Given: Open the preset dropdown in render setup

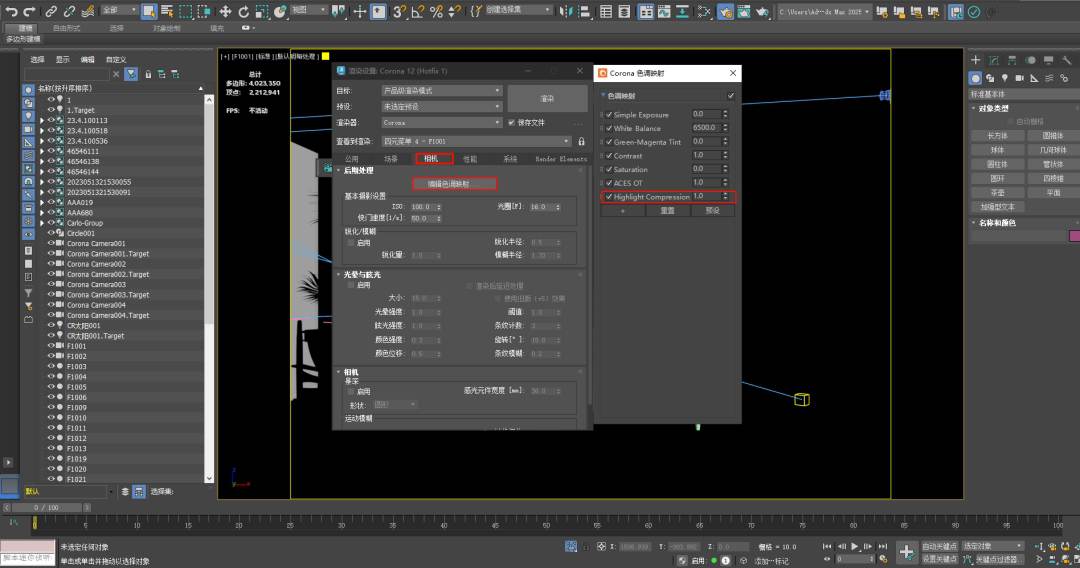Looking at the screenshot, I should (x=442, y=107).
